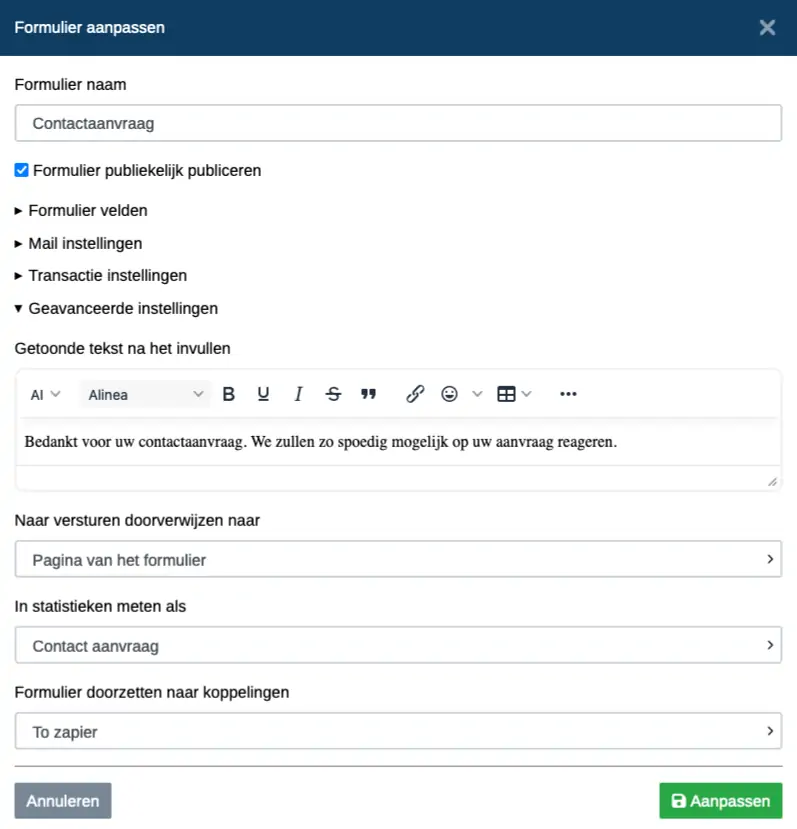
Task: Toggle underline formatting in editor
Action: (263, 394)
